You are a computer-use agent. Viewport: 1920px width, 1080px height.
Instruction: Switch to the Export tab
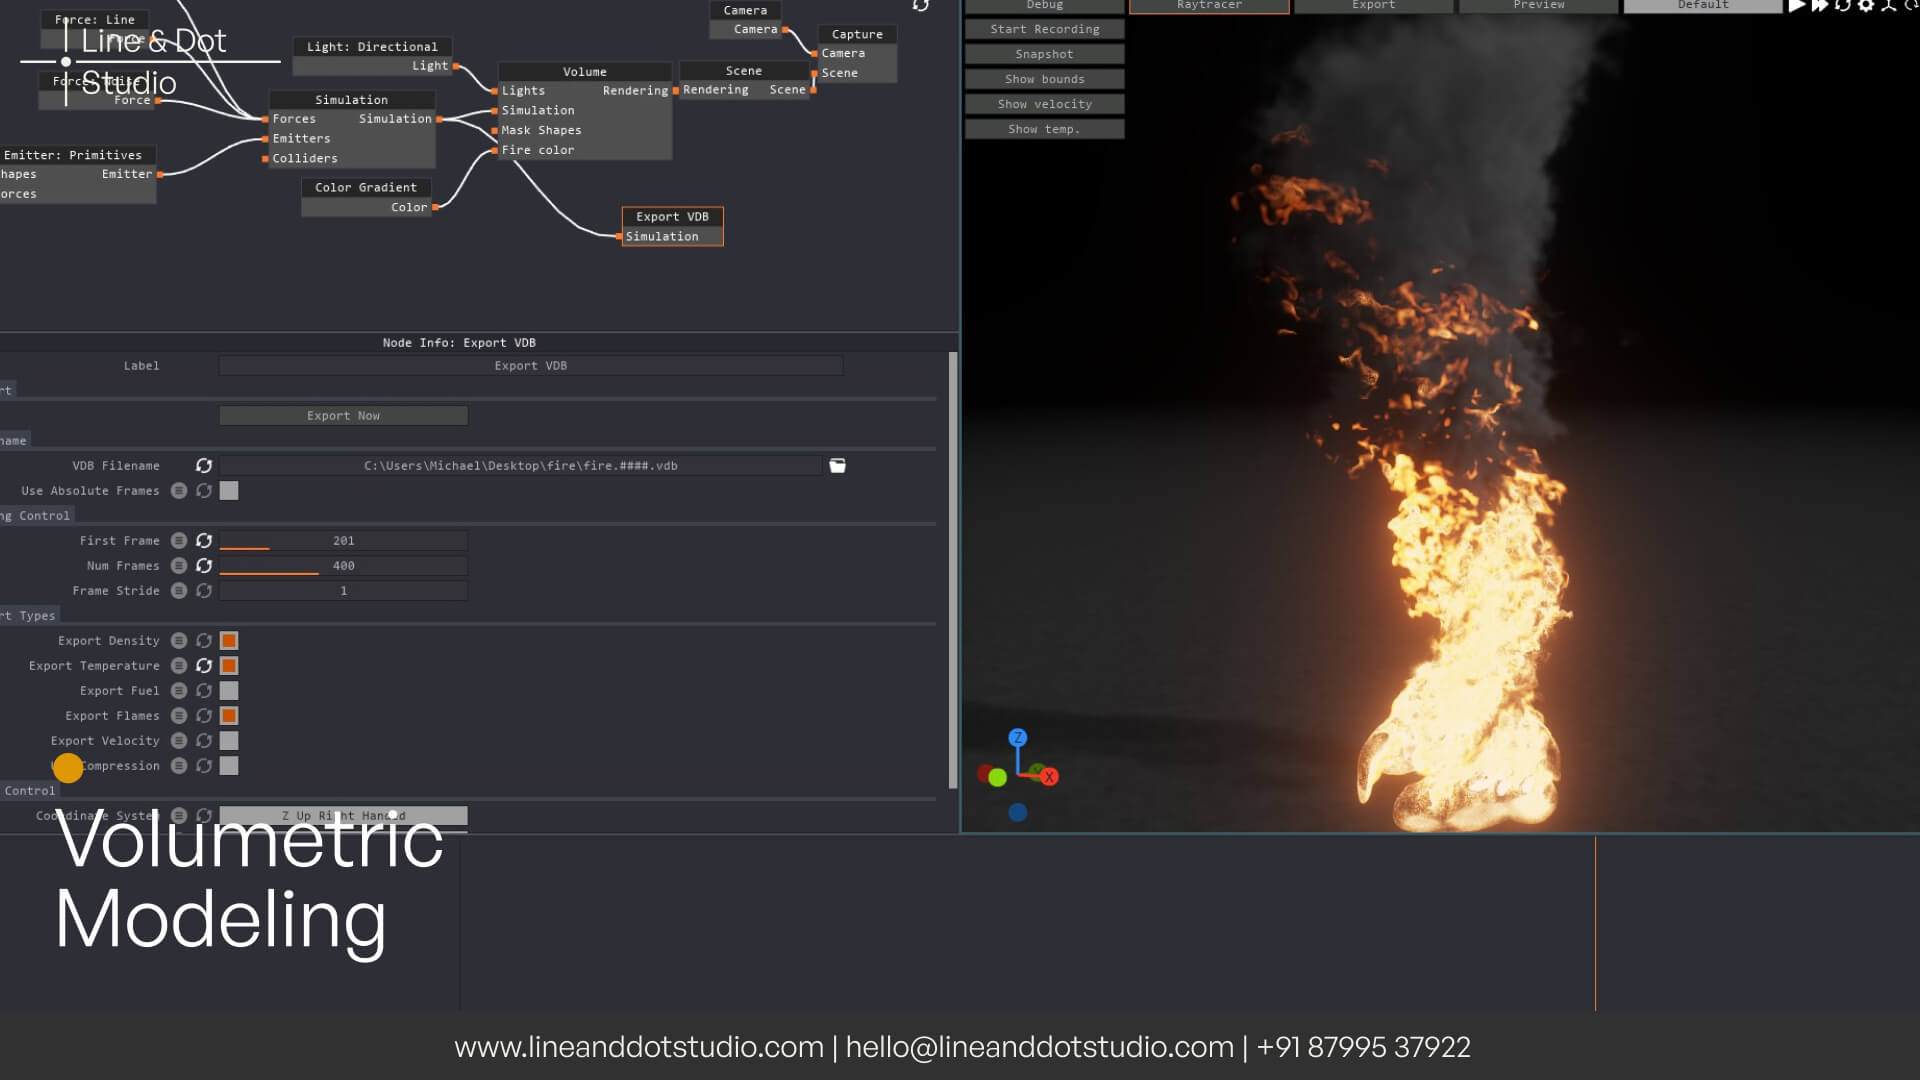click(1373, 6)
